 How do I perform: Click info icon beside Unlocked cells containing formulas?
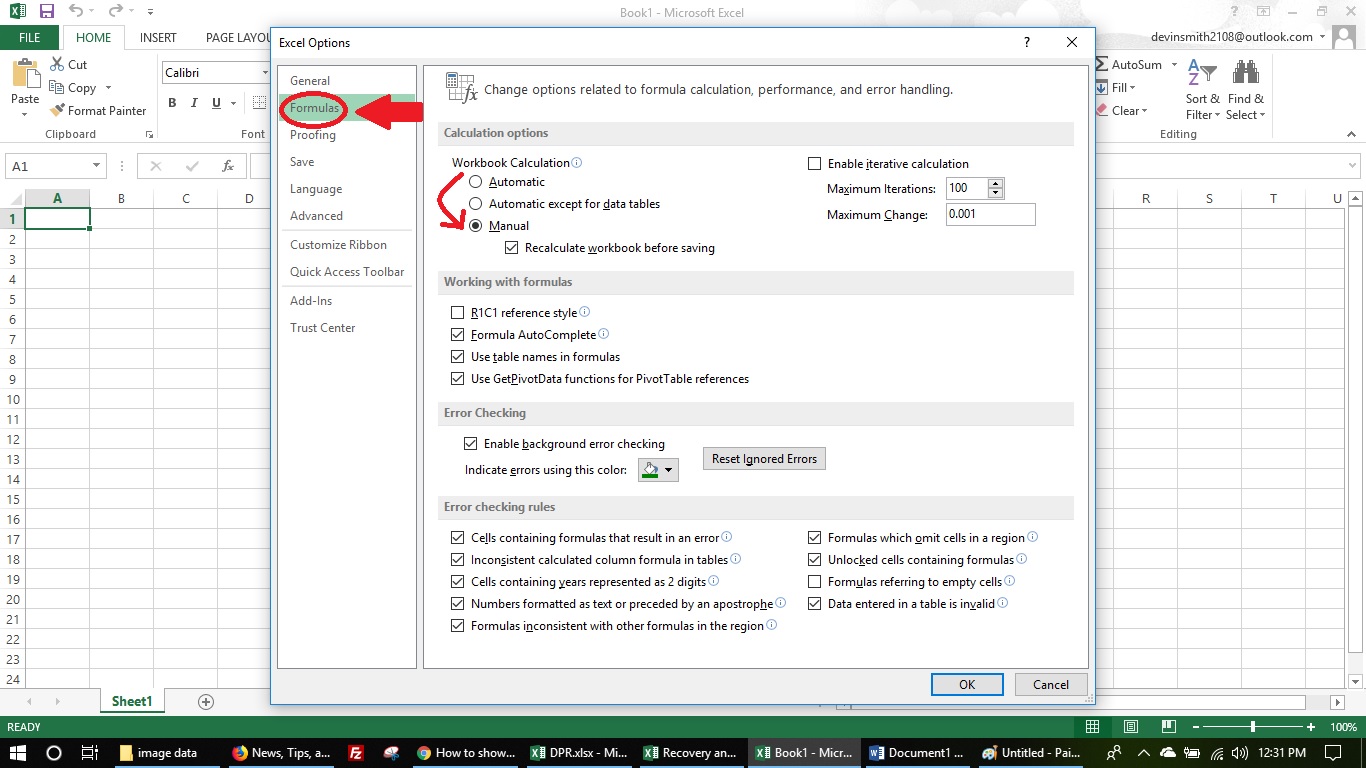coord(1022,559)
